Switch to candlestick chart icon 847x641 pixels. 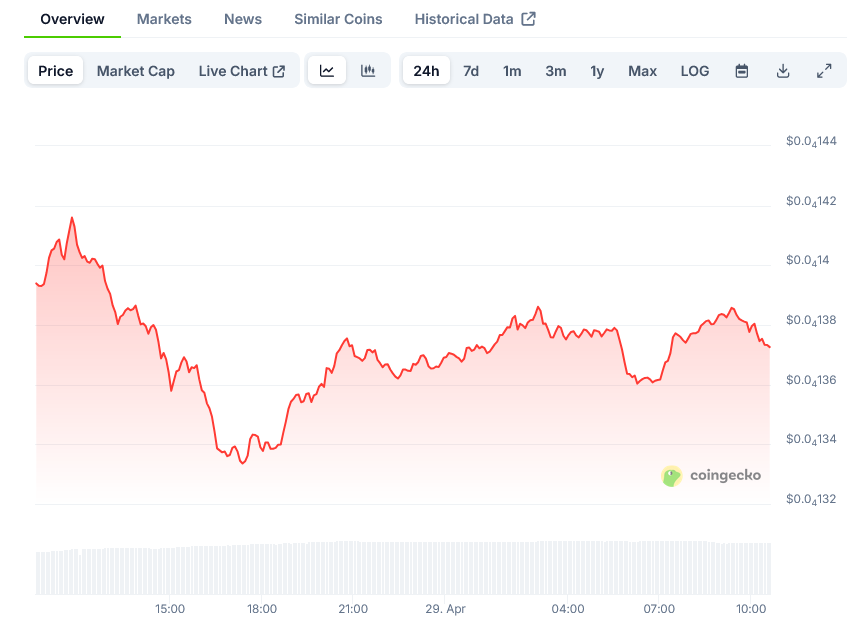pyautogui.click(x=368, y=71)
